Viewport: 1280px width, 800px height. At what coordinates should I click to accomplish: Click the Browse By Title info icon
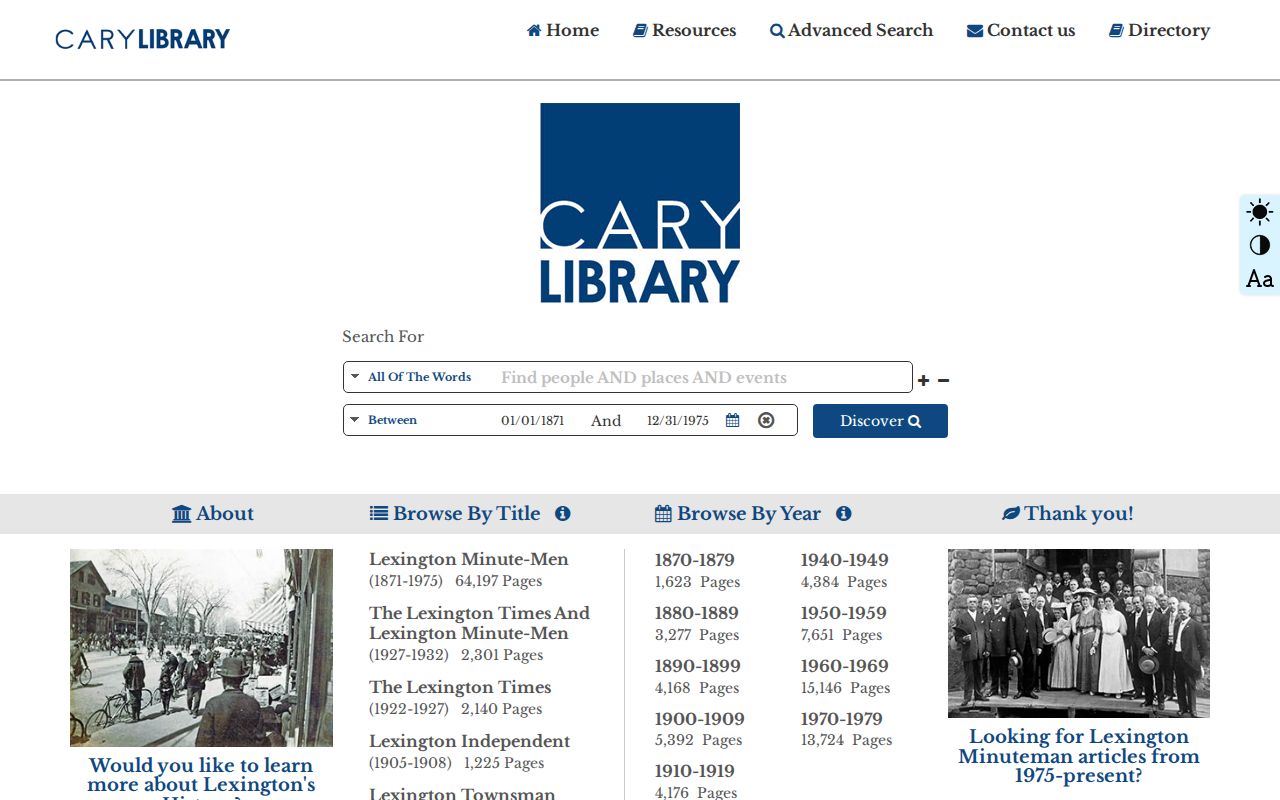(563, 514)
